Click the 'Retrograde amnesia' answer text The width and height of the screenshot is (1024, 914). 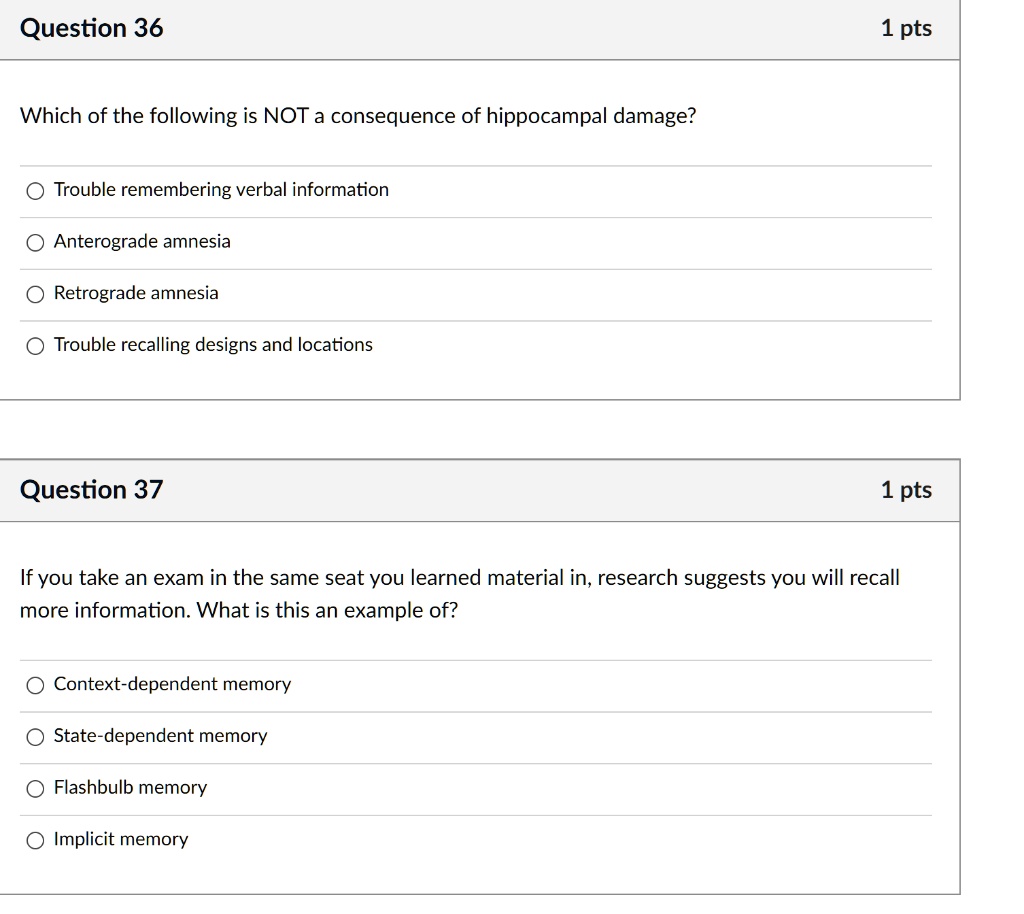point(136,293)
